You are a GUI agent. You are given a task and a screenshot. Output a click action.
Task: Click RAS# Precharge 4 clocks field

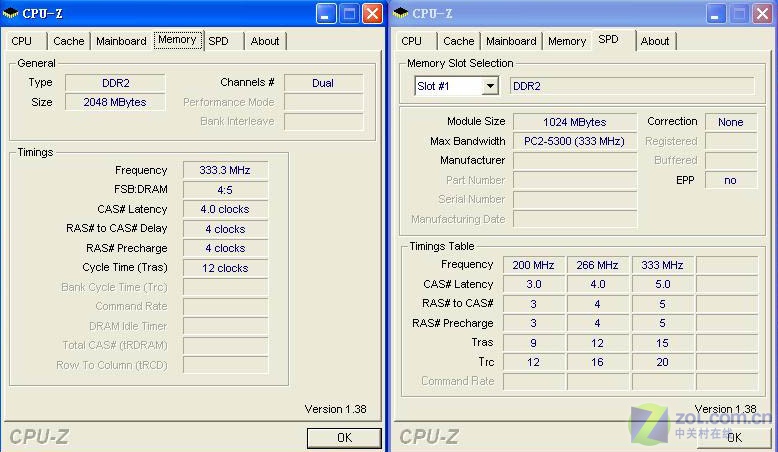(x=225, y=248)
